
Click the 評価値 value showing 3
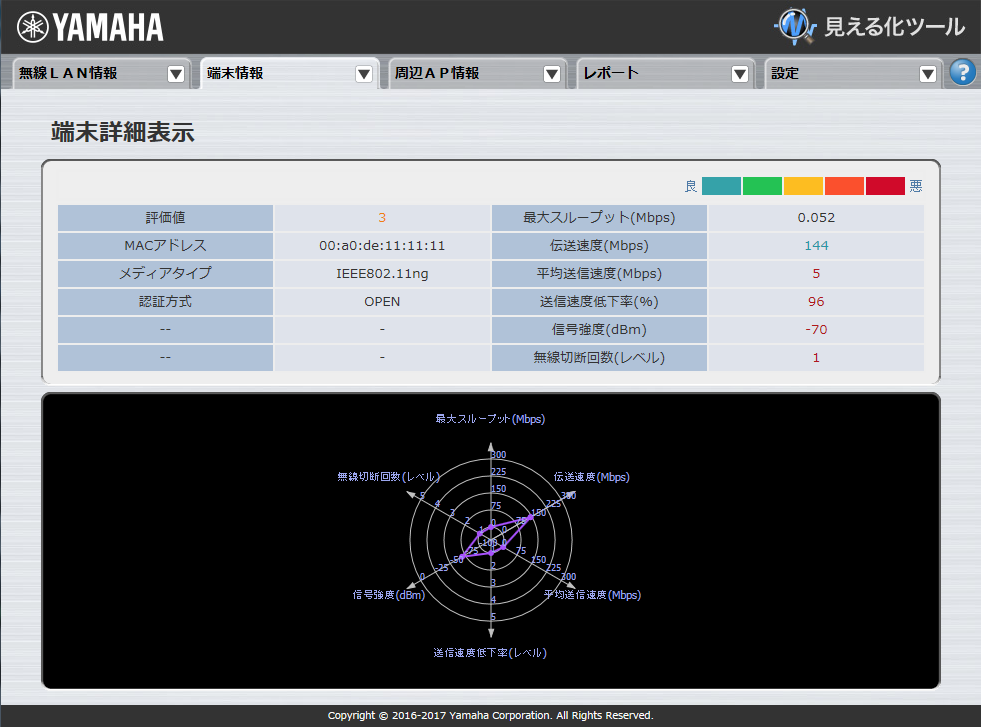pos(382,217)
